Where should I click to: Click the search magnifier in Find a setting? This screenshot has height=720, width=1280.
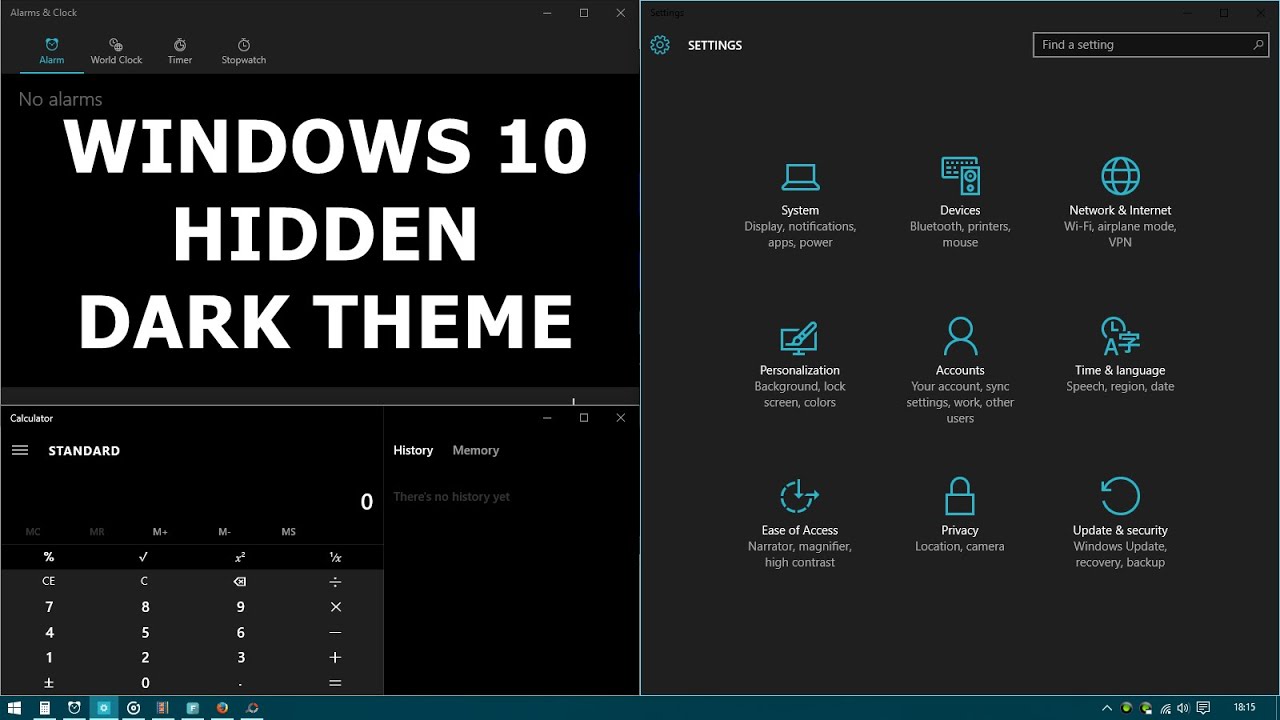[1258, 45]
